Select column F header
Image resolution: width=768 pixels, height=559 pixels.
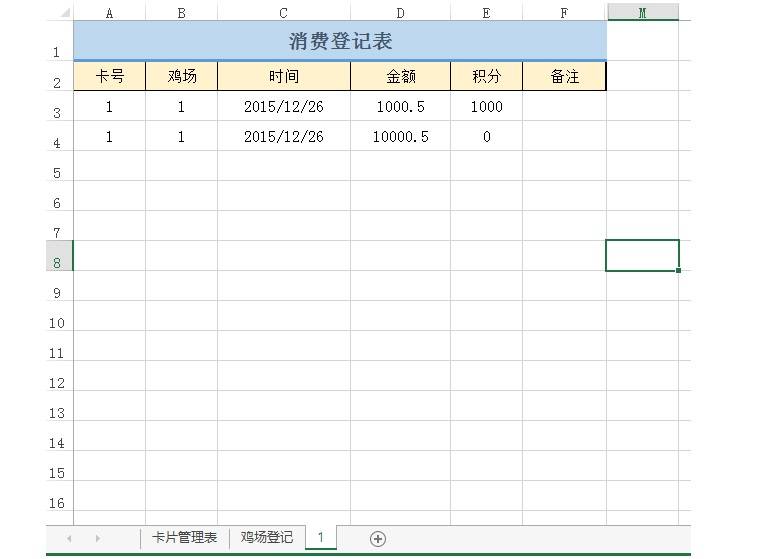[x=564, y=13]
